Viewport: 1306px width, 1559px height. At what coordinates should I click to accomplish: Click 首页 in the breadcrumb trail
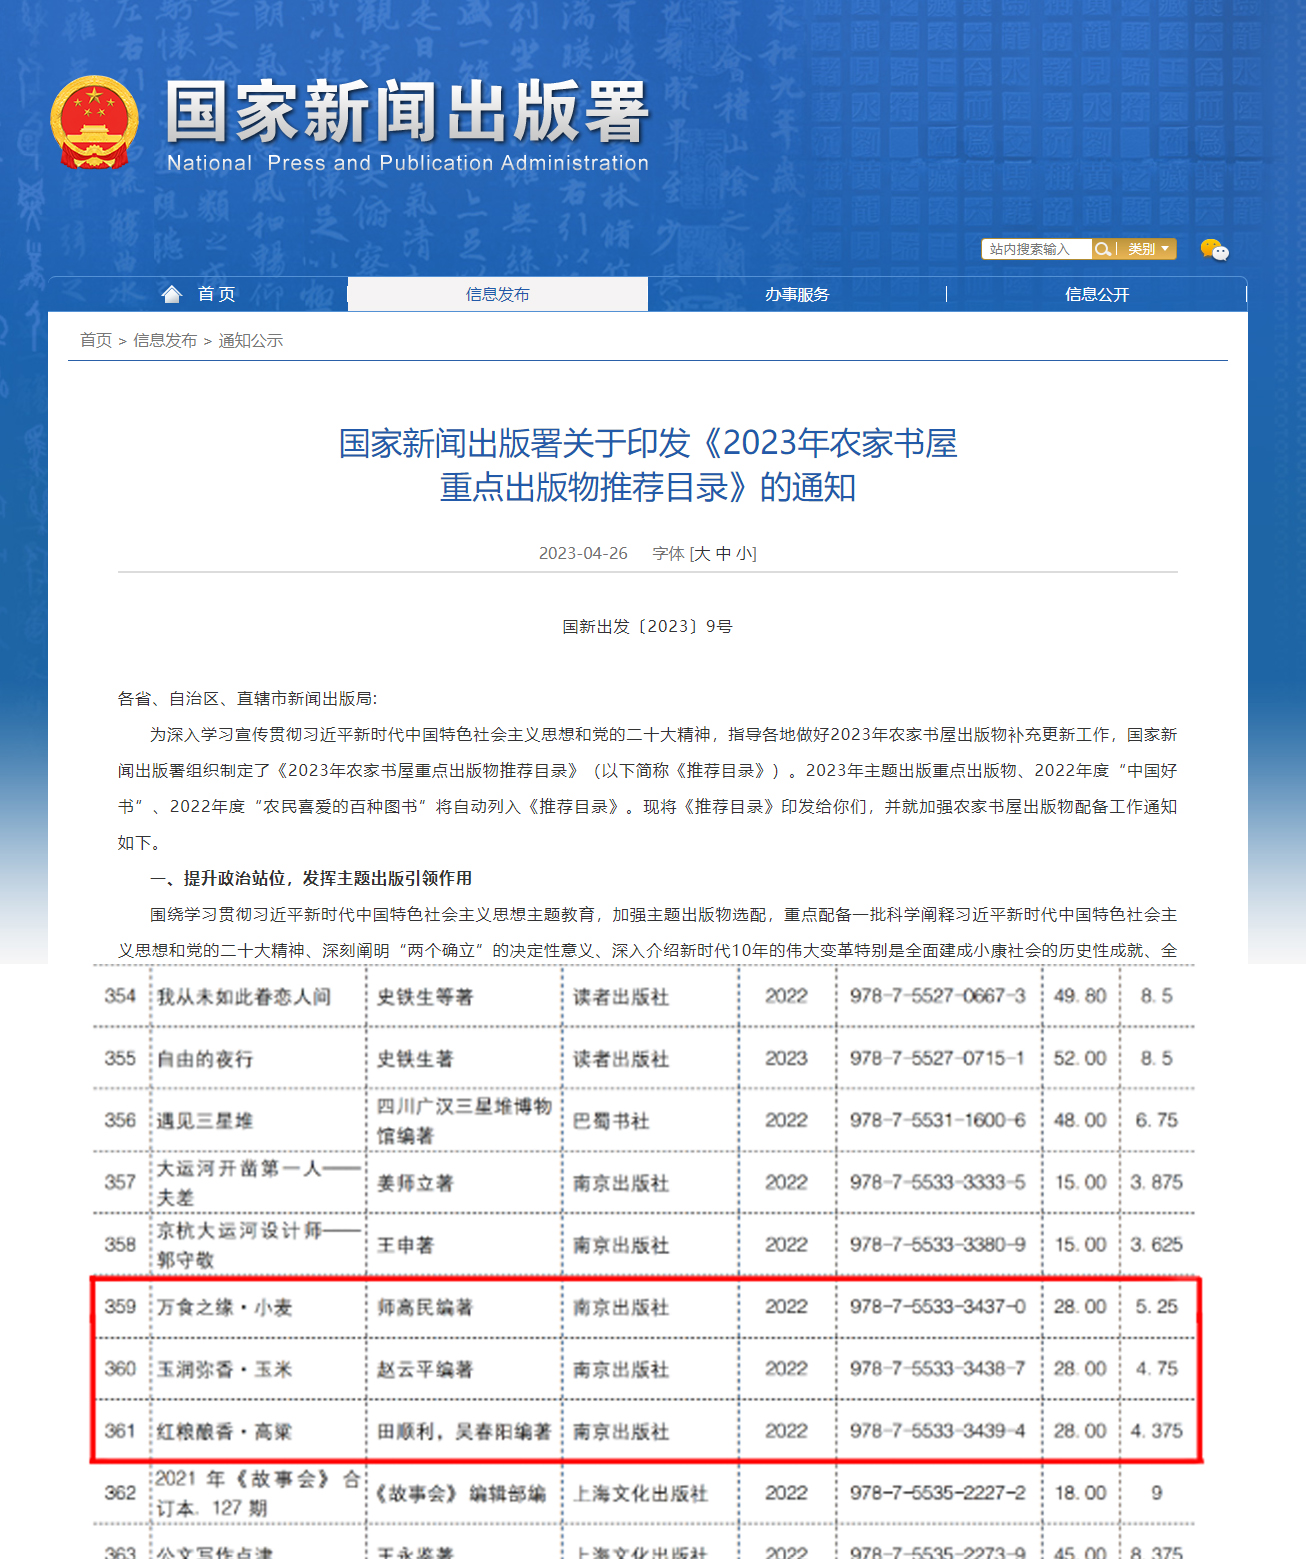pos(96,341)
